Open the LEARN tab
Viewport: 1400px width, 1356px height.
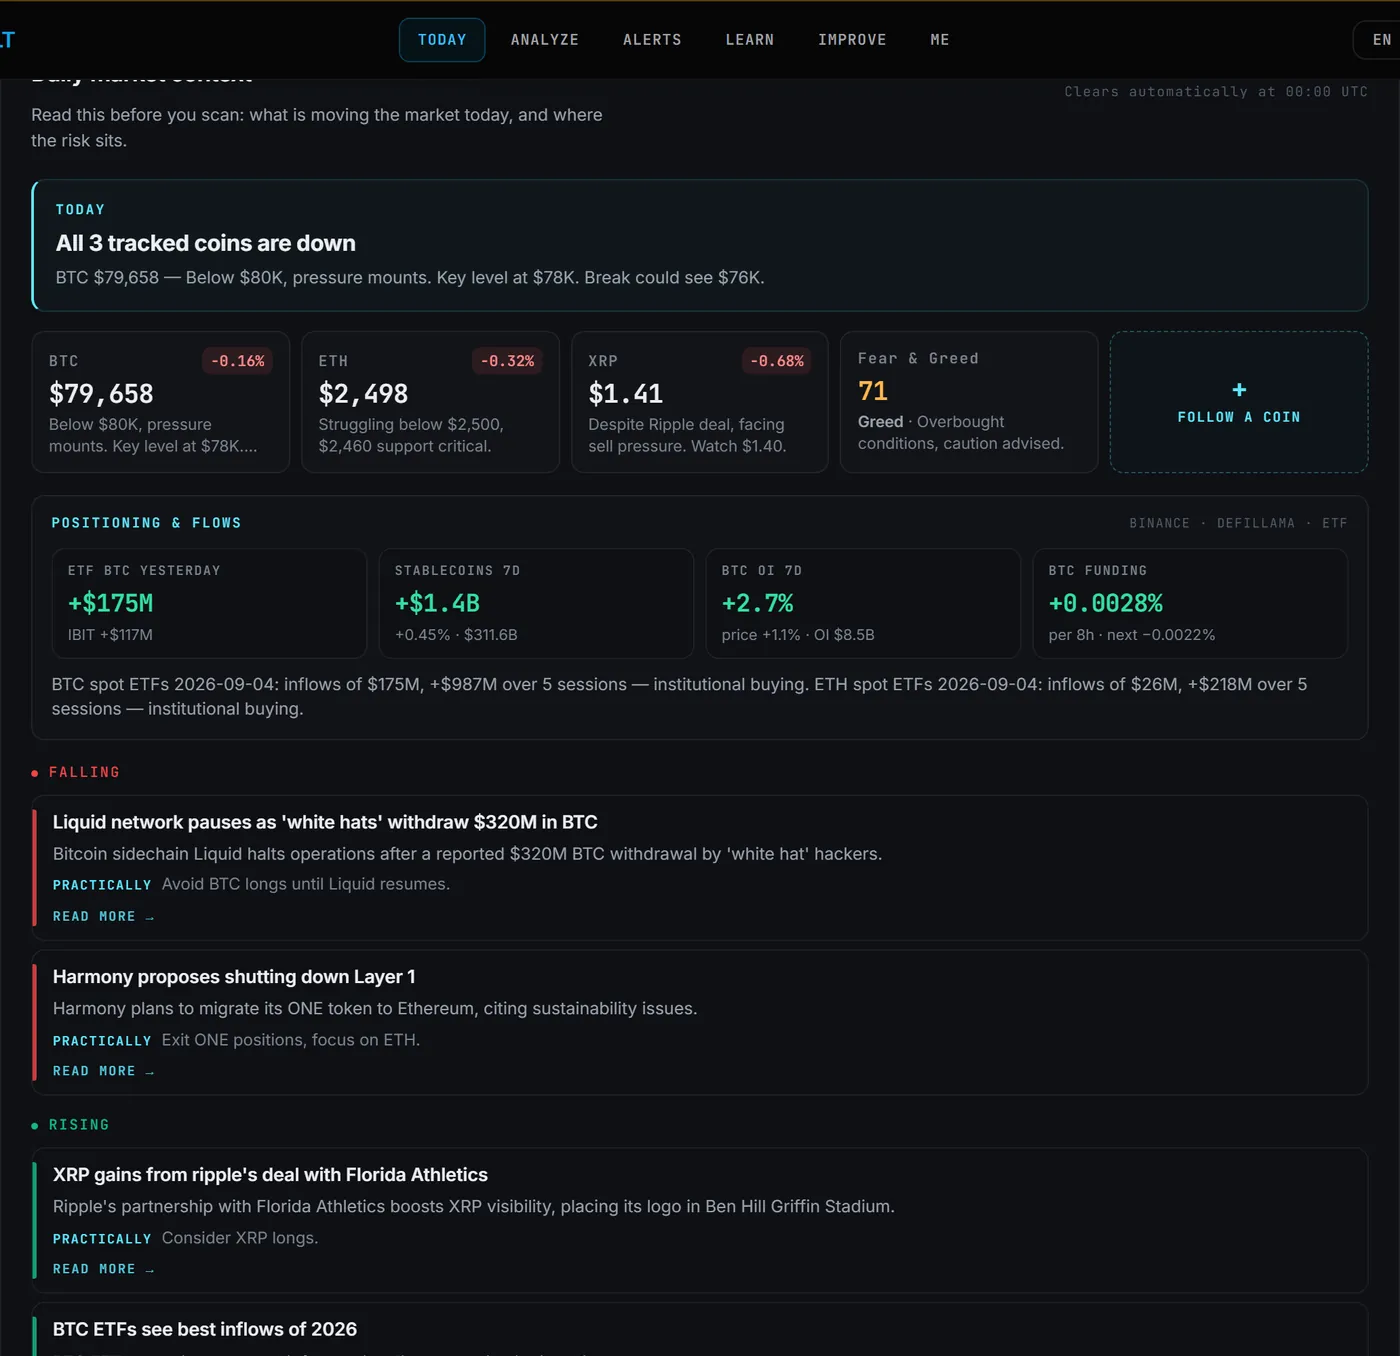click(750, 40)
